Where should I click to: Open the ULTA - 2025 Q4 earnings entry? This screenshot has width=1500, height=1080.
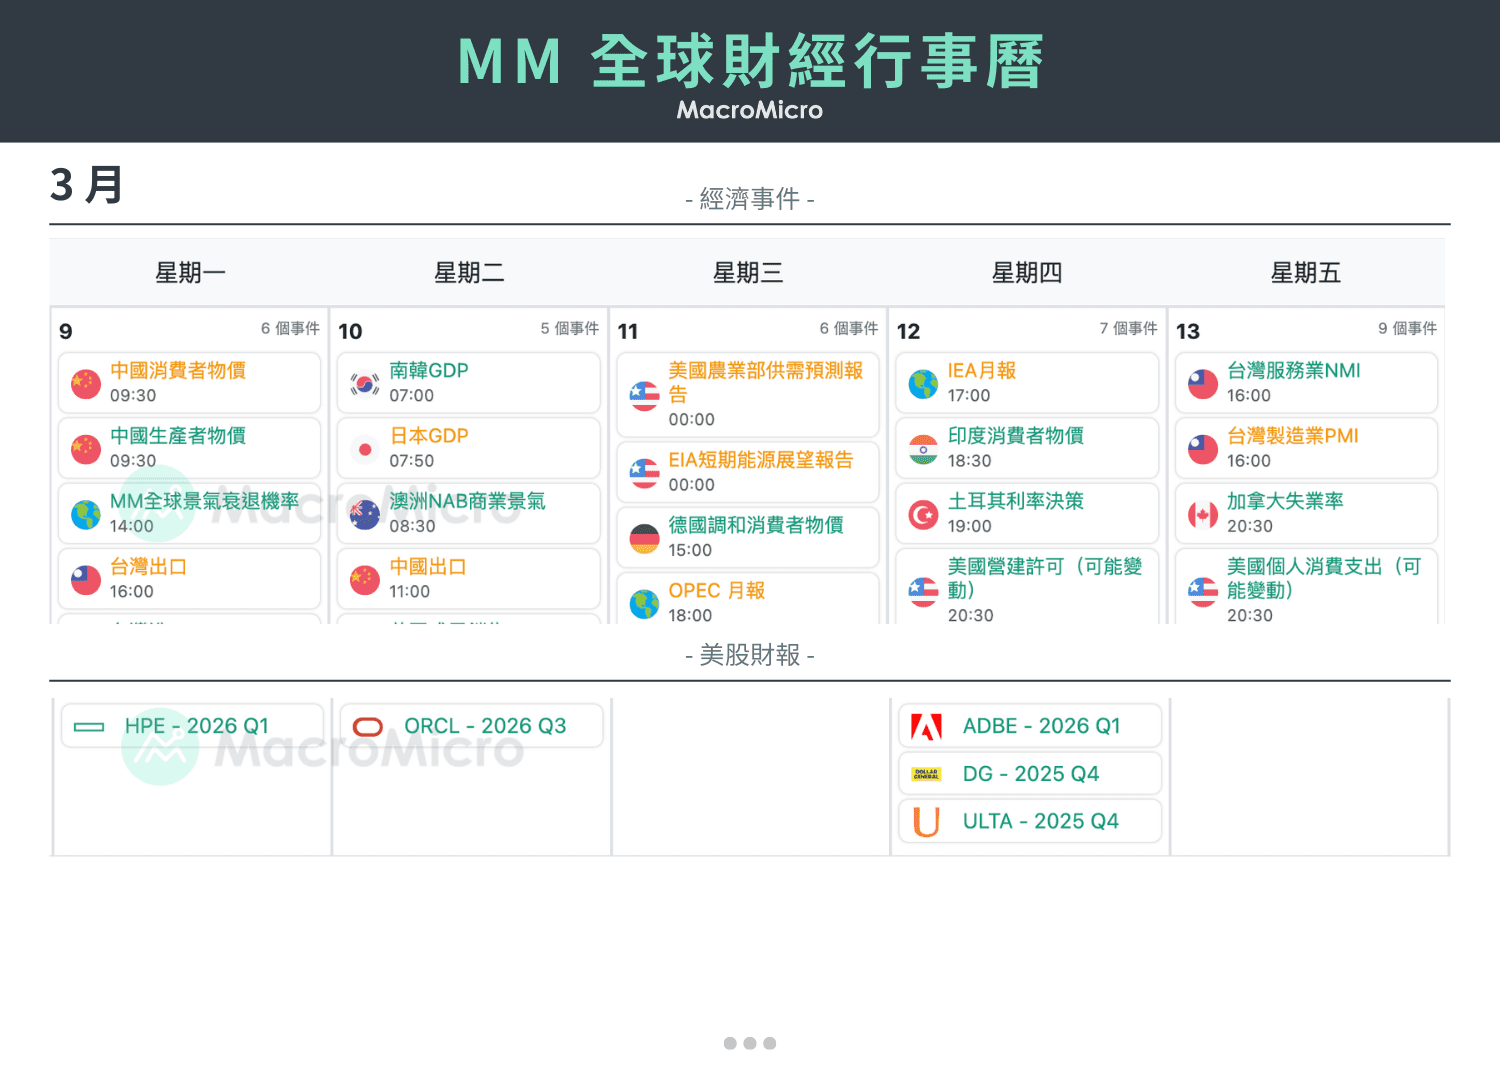tap(1030, 821)
